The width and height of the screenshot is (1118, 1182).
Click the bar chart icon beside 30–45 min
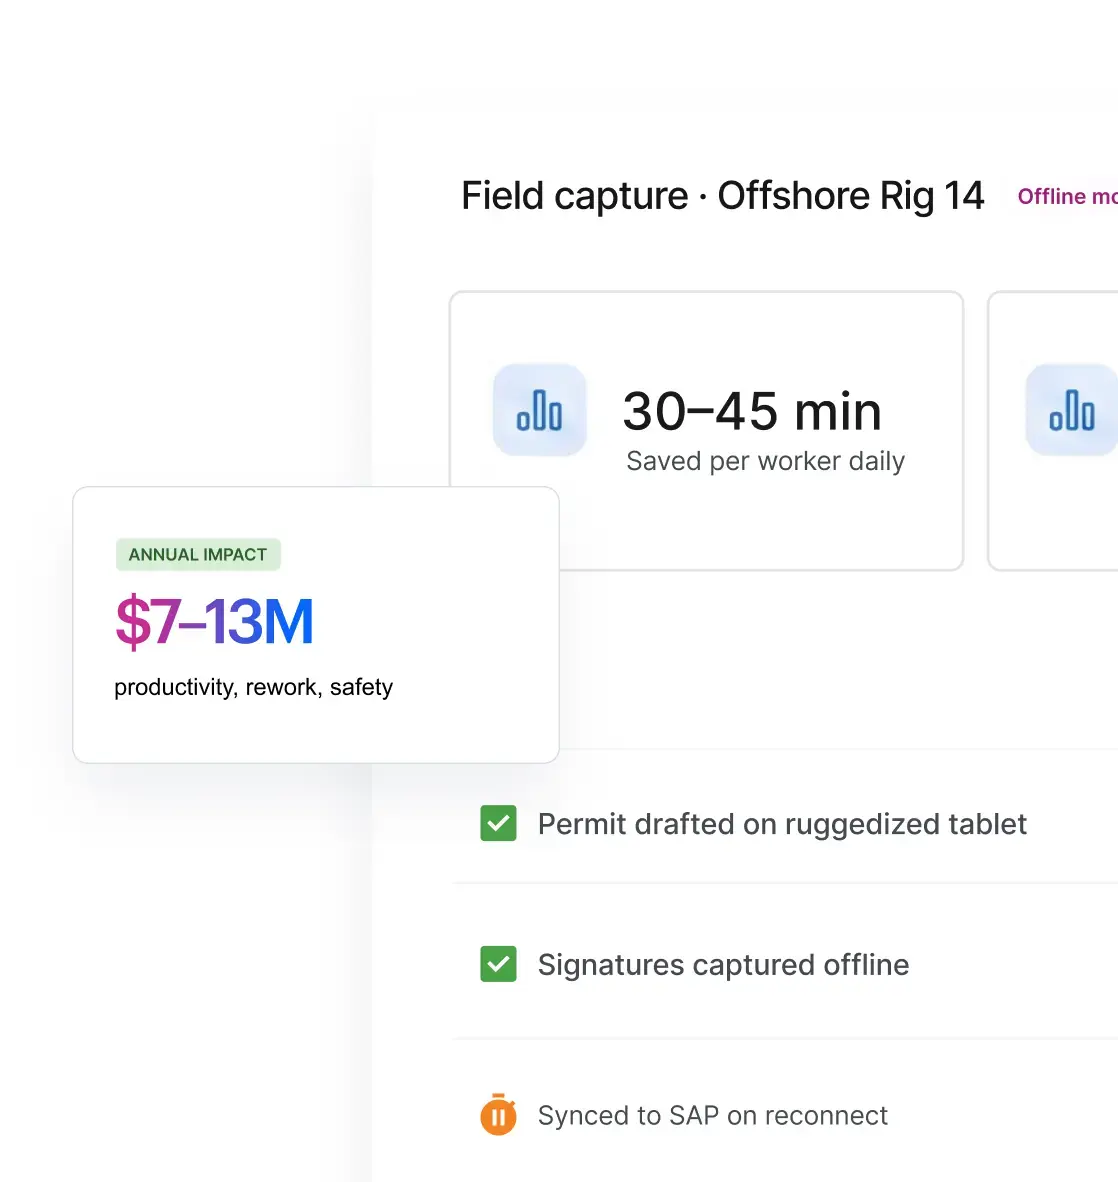540,410
